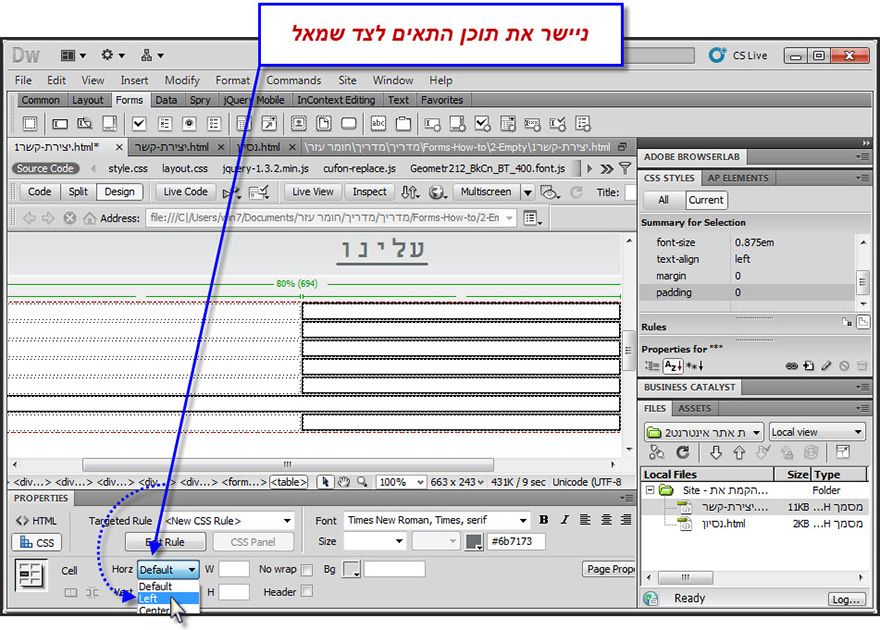Open the Targeted Rule dropdown
The width and height of the screenshot is (880, 630).
287,521
